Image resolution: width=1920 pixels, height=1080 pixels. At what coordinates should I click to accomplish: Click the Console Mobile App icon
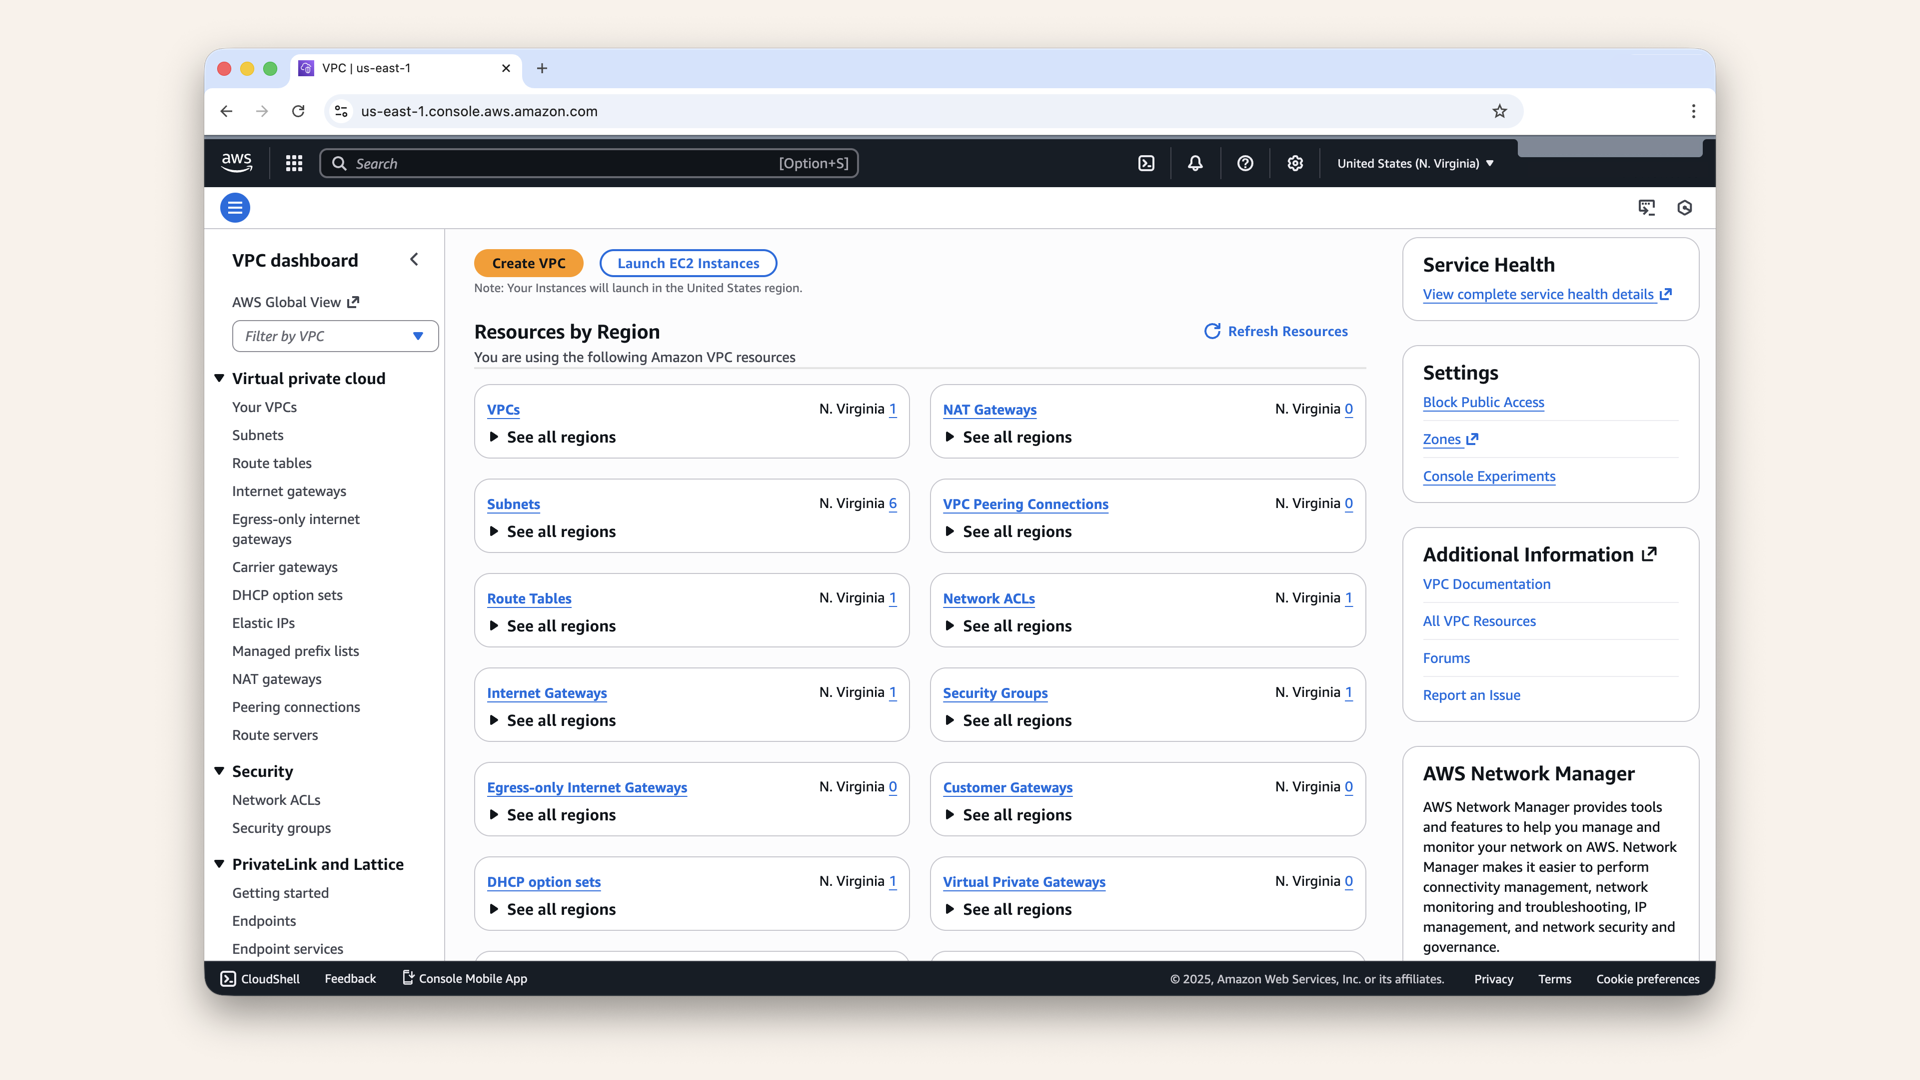pos(407,978)
